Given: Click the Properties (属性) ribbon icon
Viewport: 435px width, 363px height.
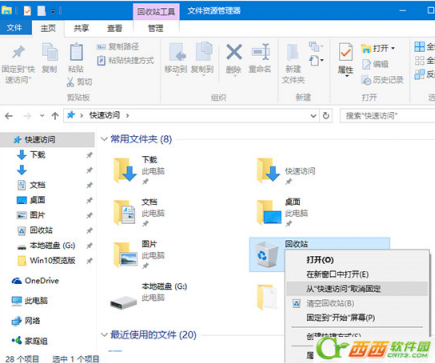Looking at the screenshot, I should [x=346, y=52].
